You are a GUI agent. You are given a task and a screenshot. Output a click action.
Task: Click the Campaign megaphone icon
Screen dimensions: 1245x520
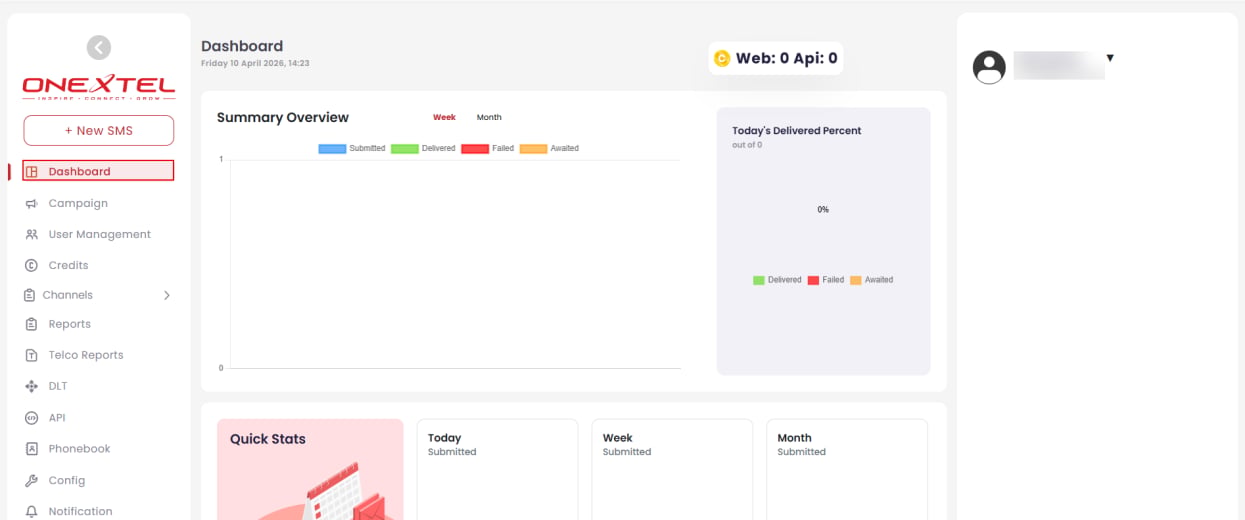tap(32, 203)
